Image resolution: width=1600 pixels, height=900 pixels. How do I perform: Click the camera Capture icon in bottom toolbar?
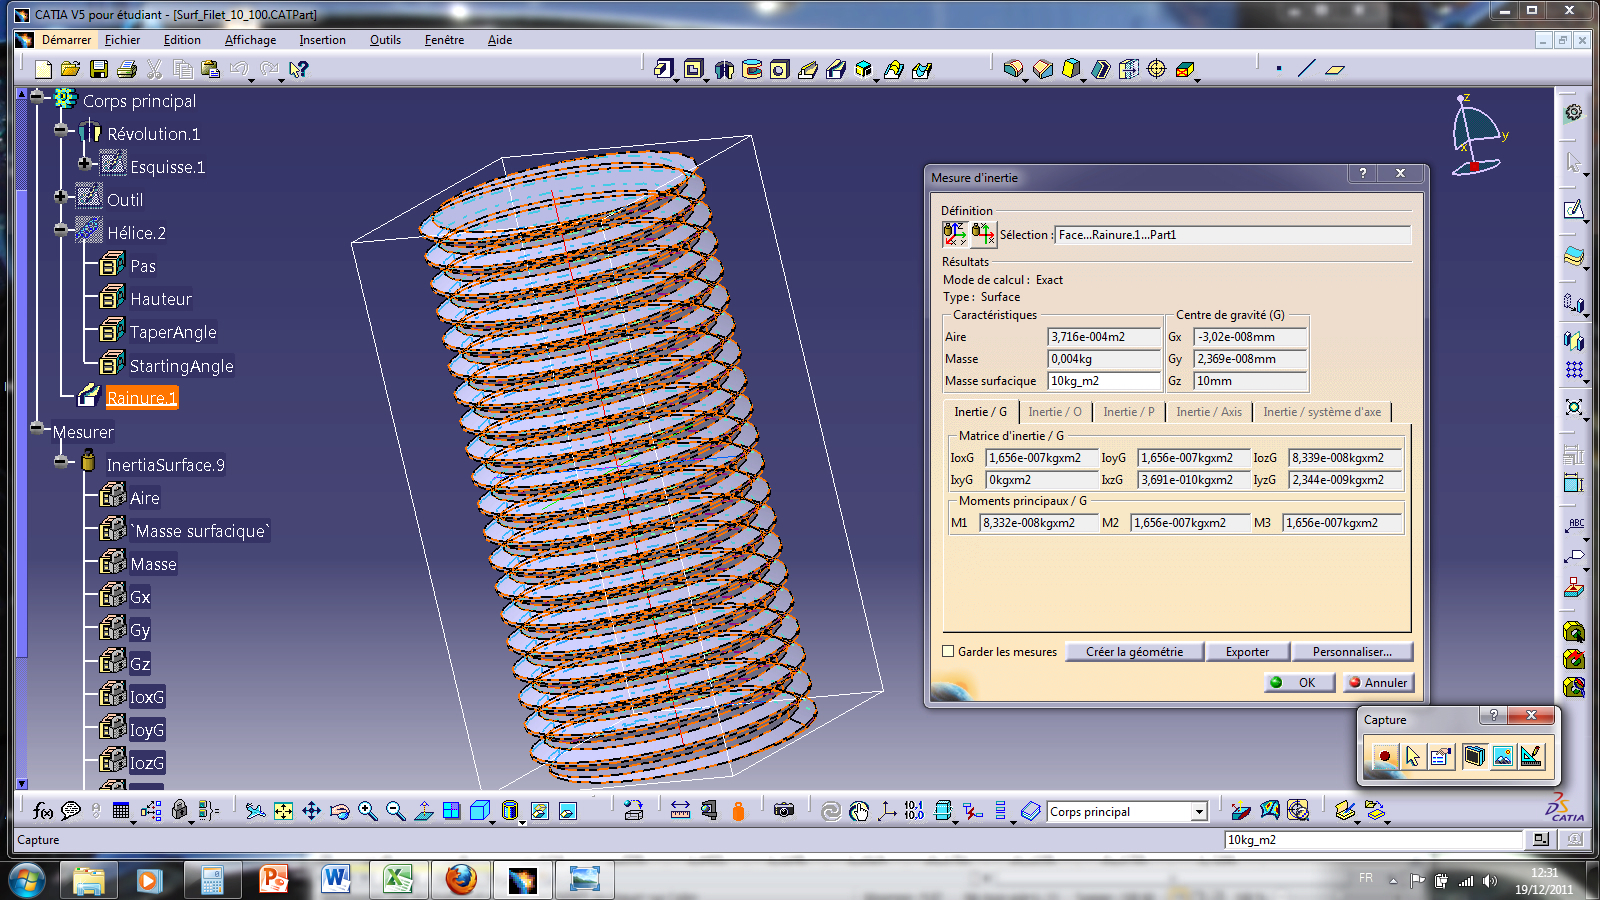784,811
